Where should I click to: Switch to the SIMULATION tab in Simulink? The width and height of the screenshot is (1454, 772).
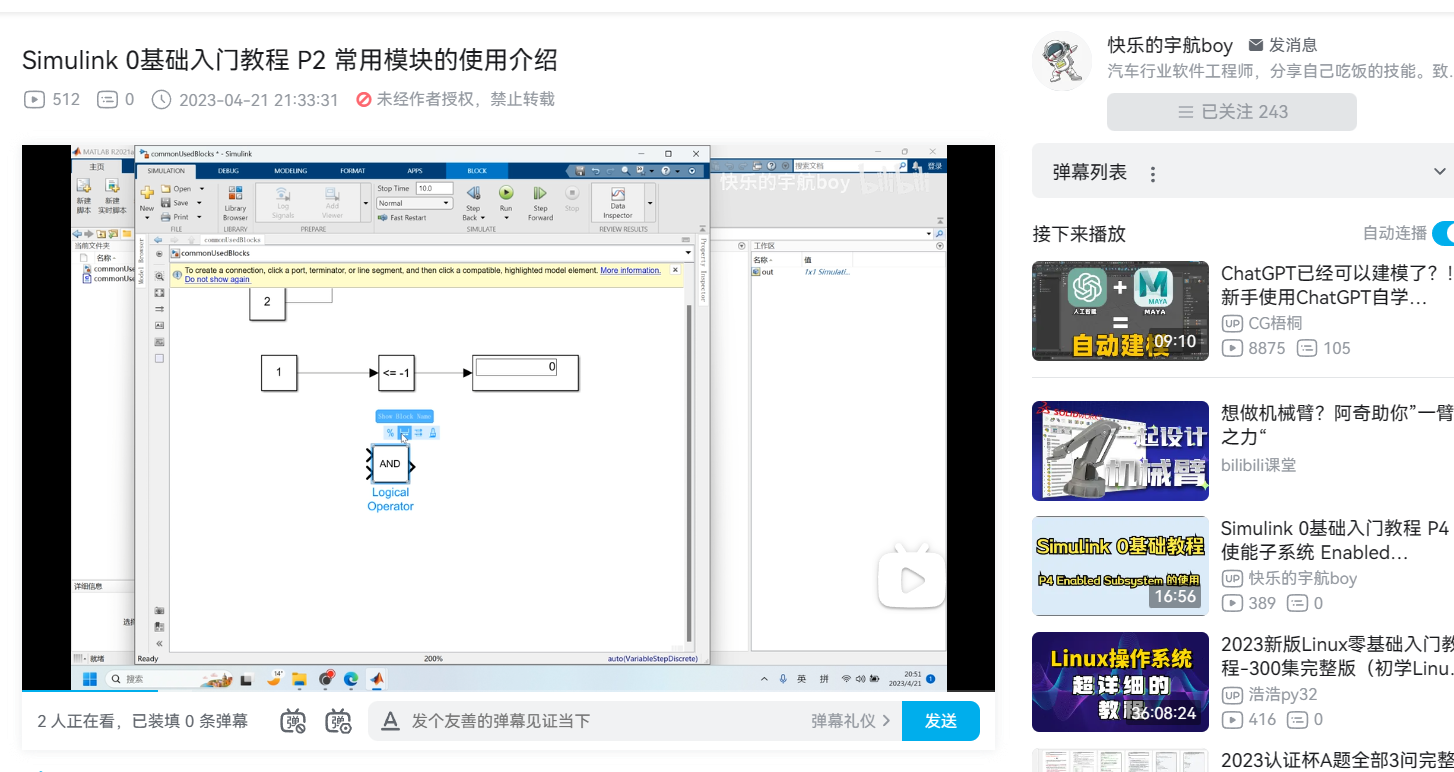[x=168, y=171]
